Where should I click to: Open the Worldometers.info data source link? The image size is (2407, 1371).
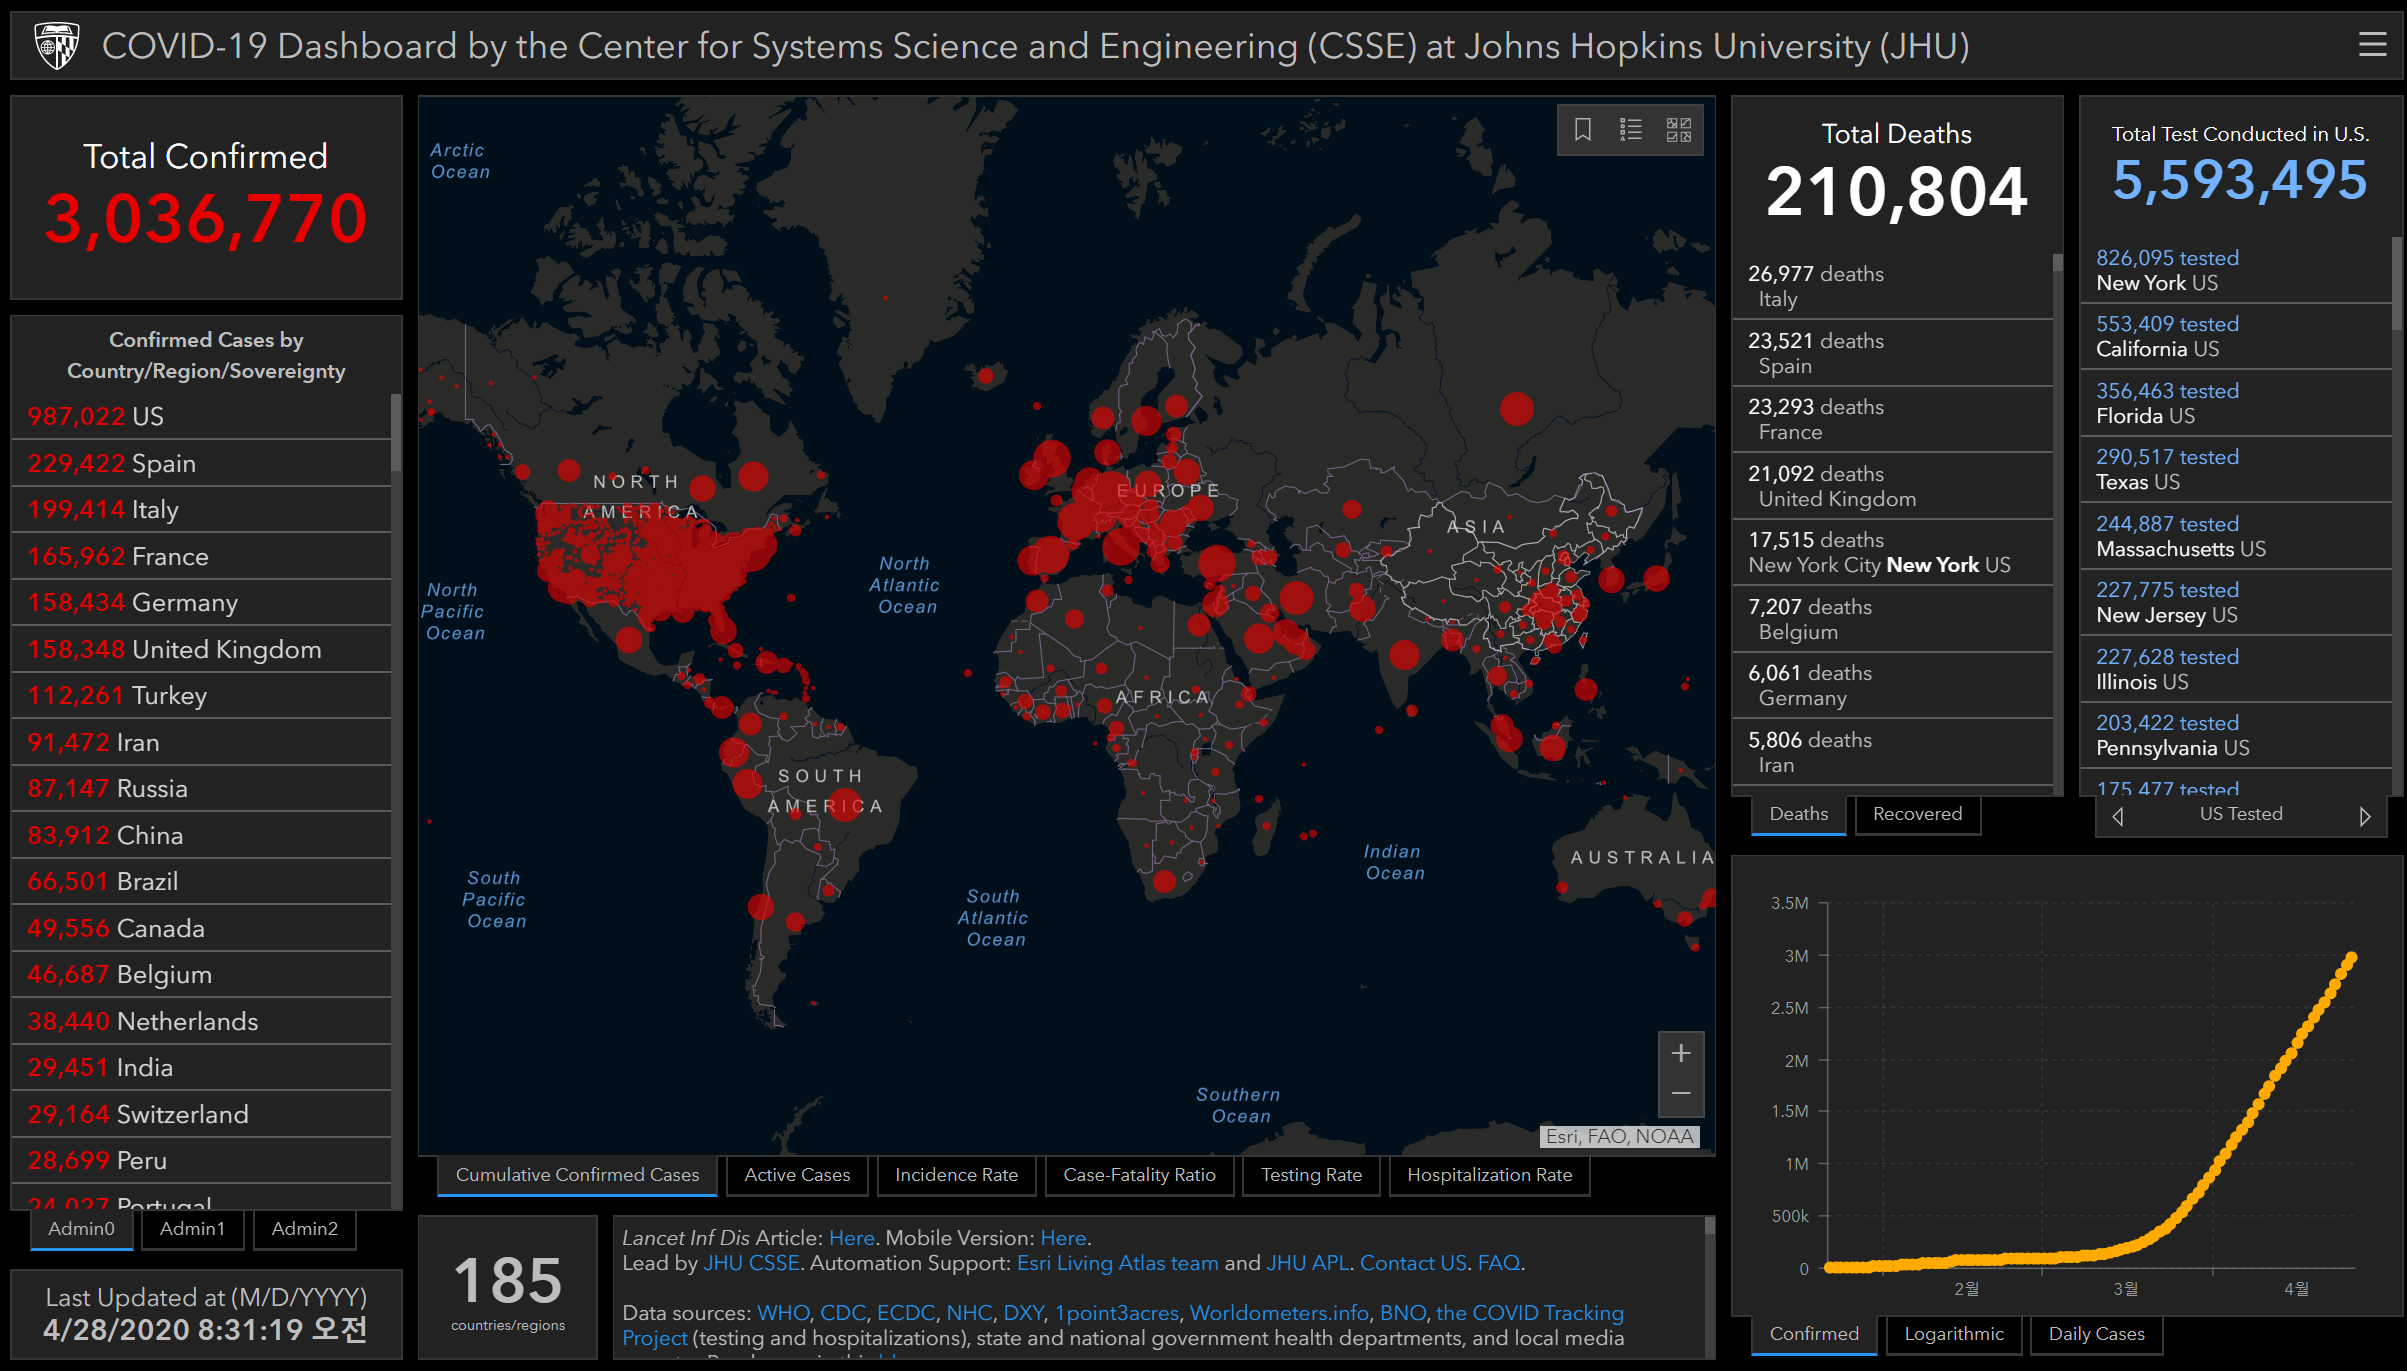tap(1278, 1313)
